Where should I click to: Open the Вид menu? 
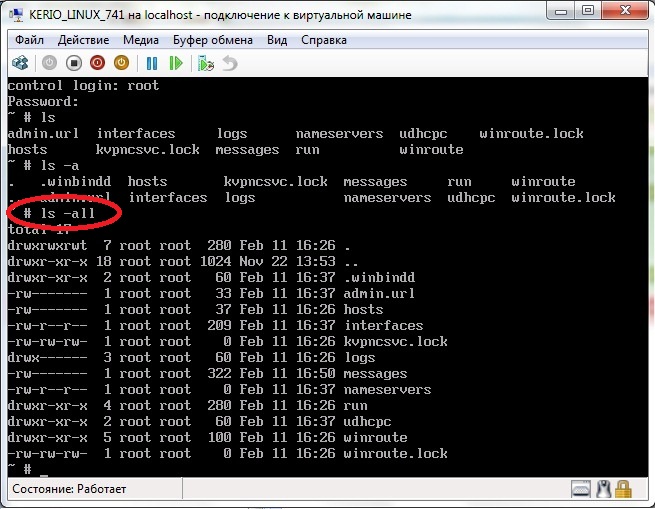pos(277,40)
